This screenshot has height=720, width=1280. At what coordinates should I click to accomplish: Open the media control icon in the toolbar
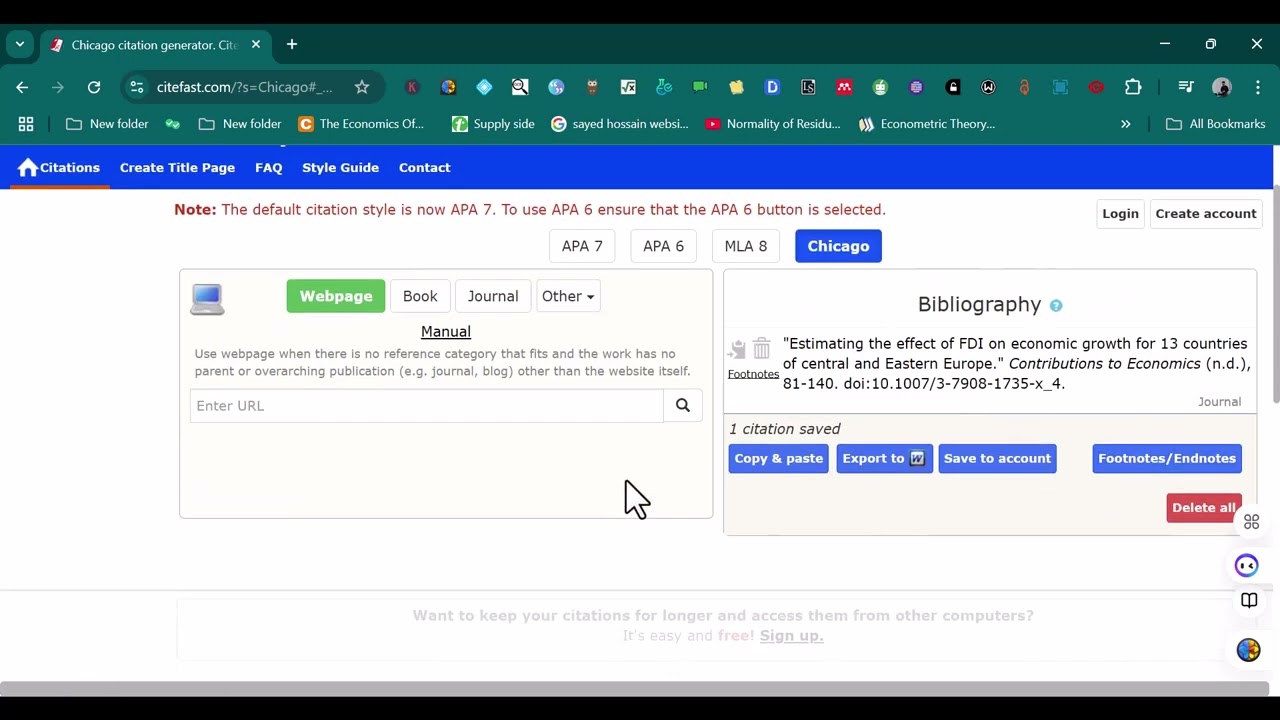1186,87
